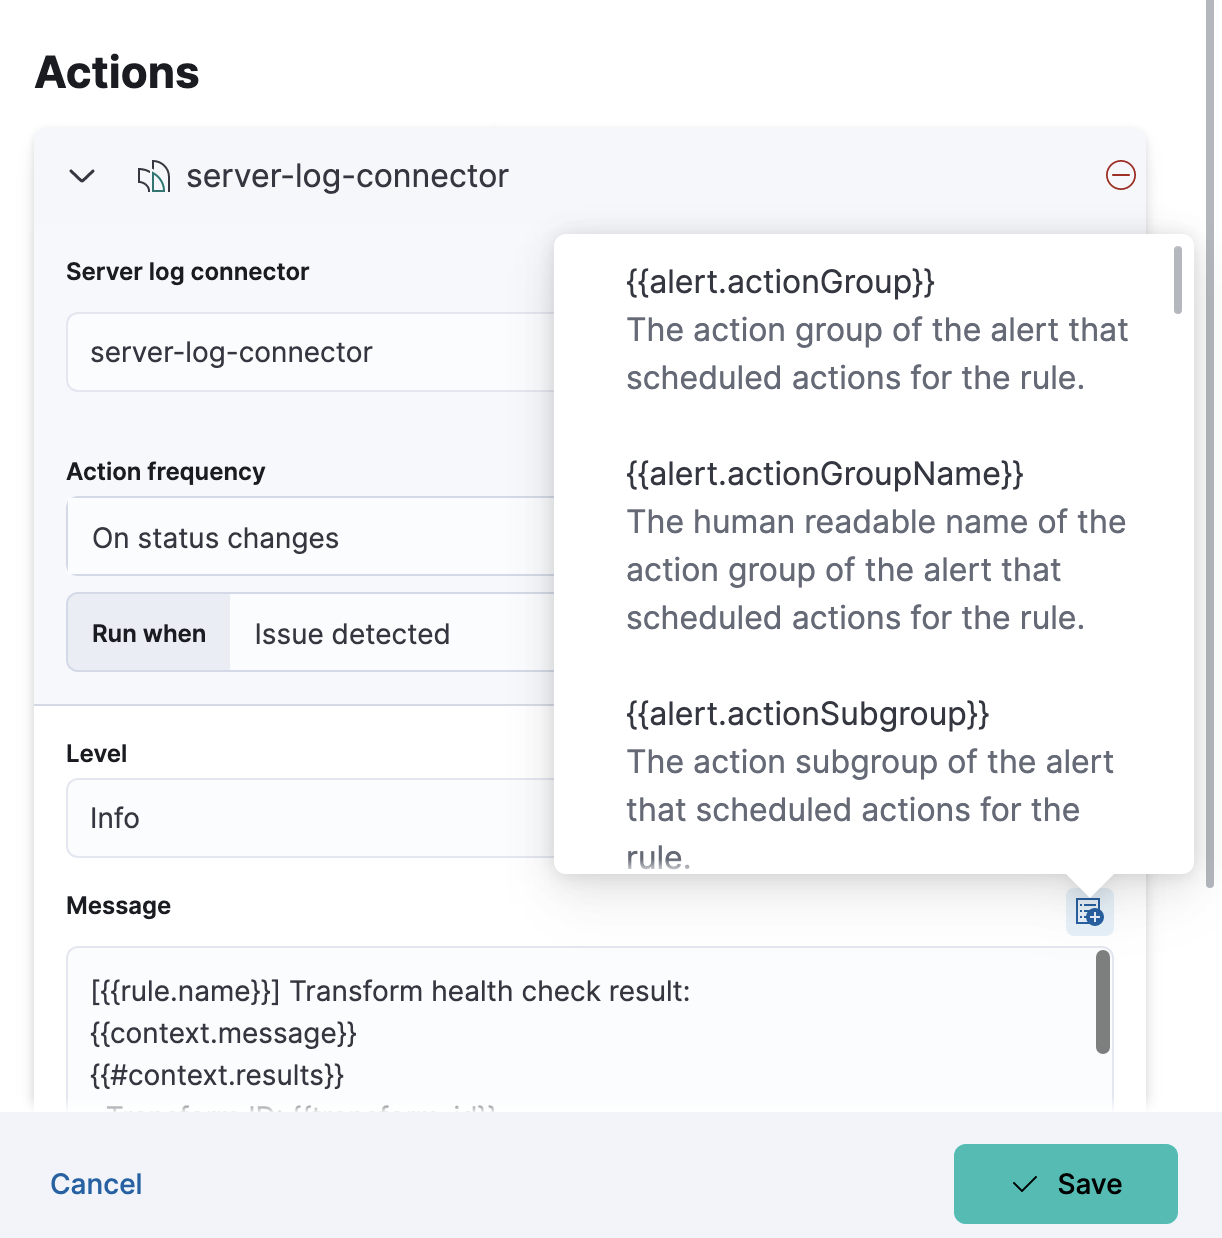This screenshot has height=1238, width=1222.
Task: Save the rule actions
Action: [1065, 1184]
